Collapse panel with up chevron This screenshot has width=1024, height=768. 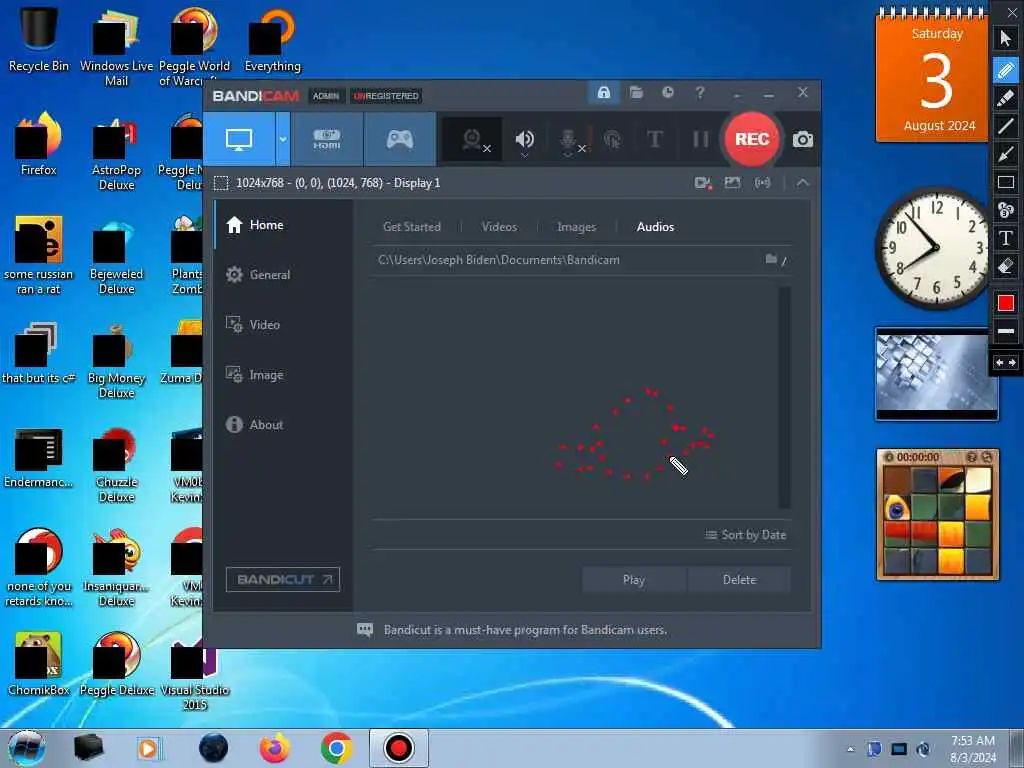click(803, 183)
